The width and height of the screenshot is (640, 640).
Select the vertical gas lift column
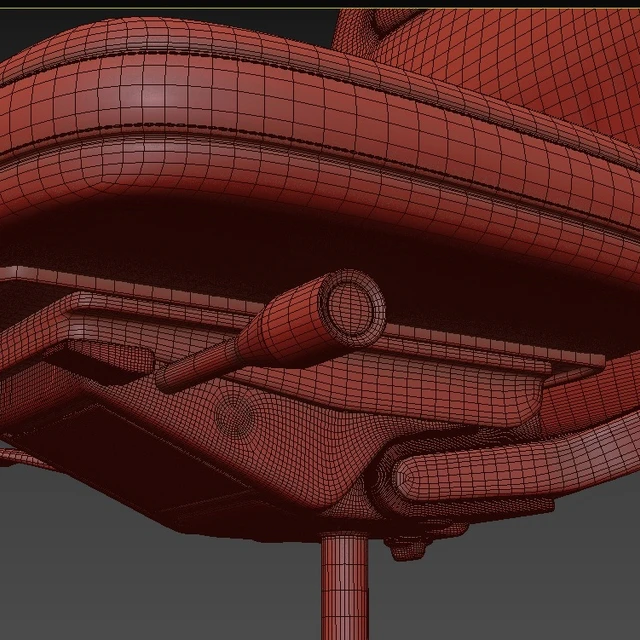coord(345,587)
